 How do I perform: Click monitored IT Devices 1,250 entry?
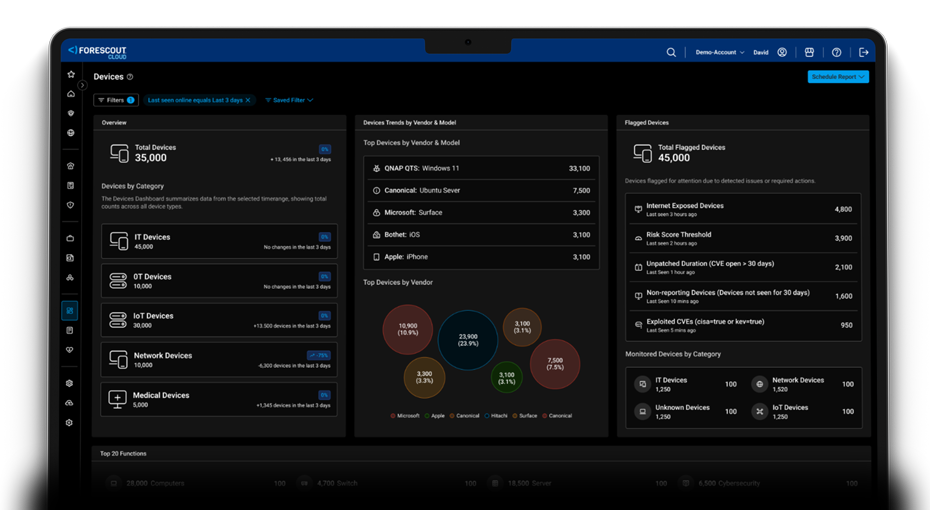688,384
